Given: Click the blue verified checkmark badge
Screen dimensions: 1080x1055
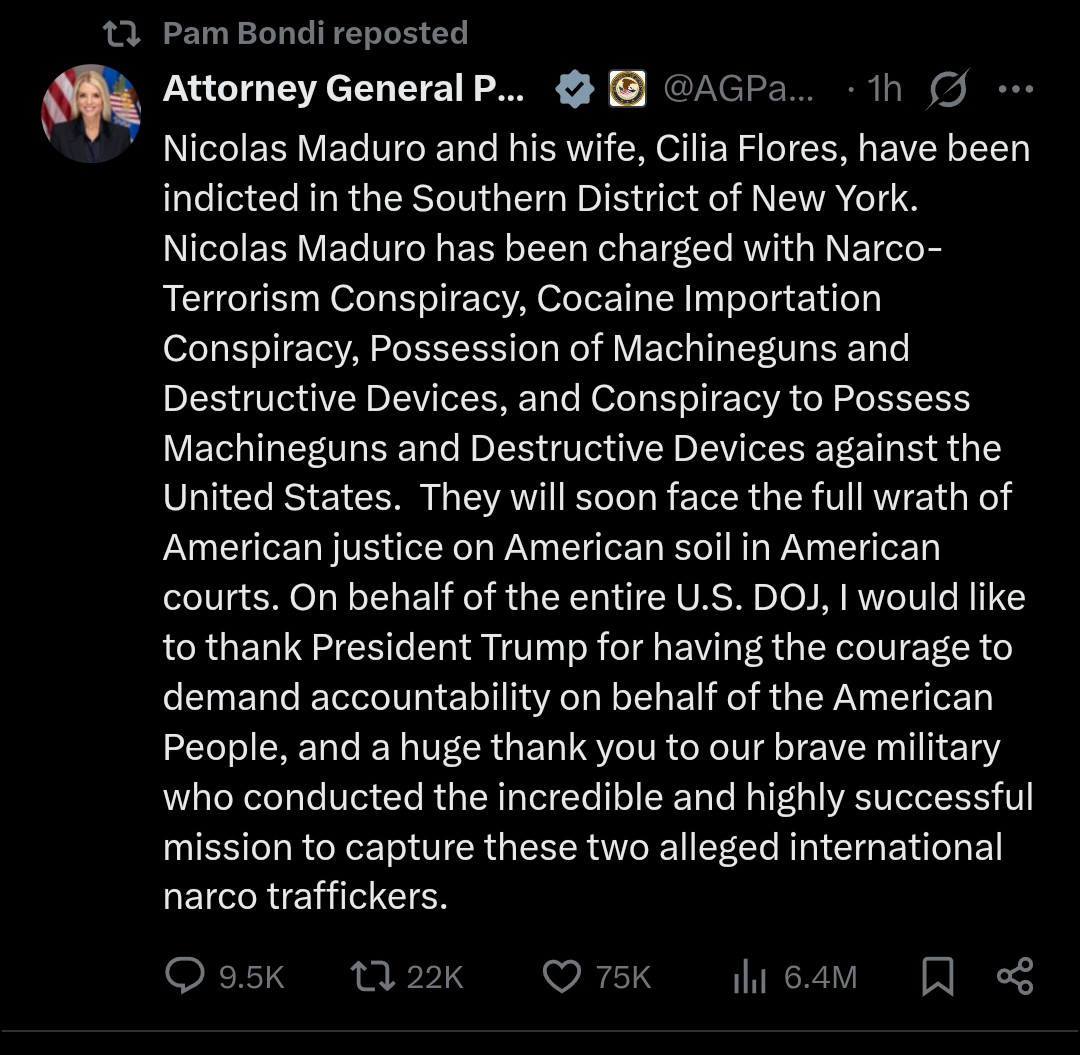Looking at the screenshot, I should pyautogui.click(x=574, y=90).
